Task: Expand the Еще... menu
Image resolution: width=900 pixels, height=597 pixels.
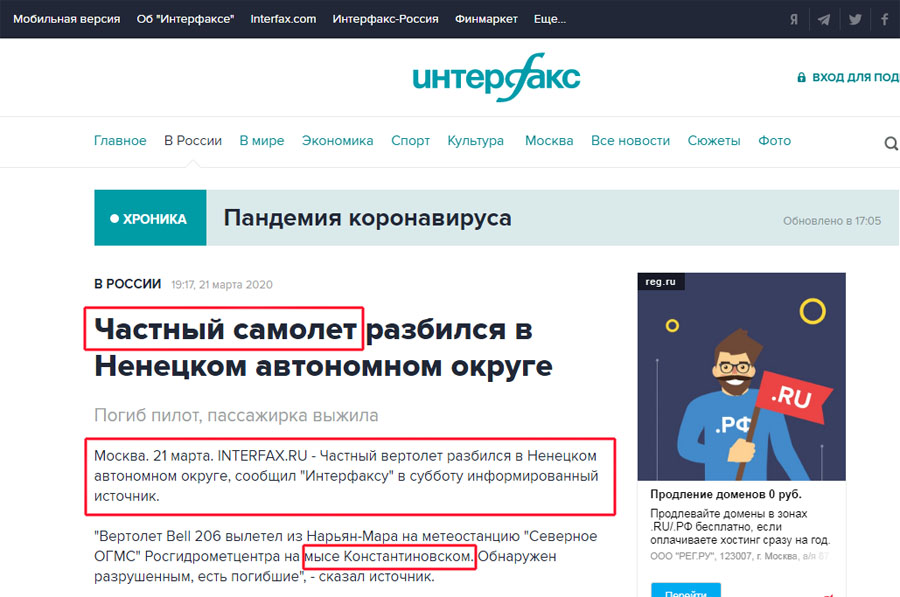Action: (x=549, y=19)
